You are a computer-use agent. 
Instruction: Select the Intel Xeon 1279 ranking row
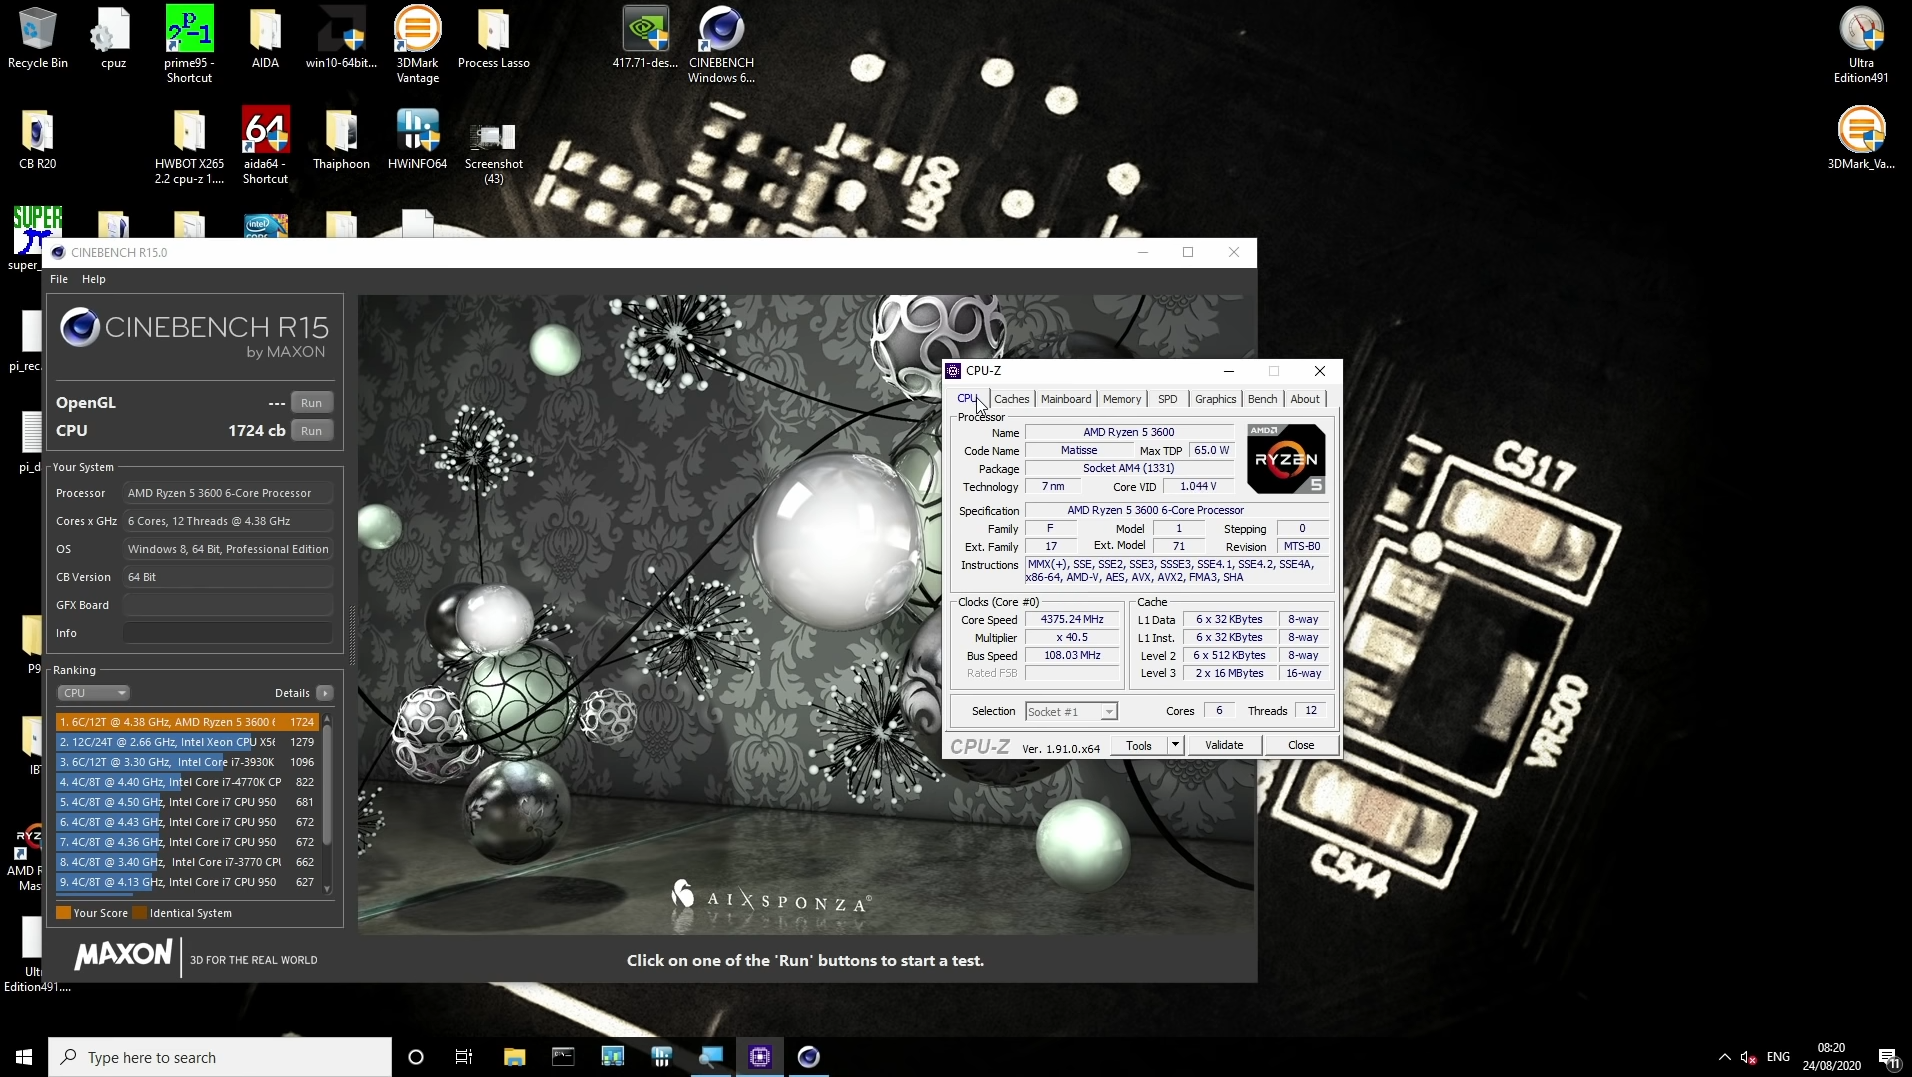(187, 742)
